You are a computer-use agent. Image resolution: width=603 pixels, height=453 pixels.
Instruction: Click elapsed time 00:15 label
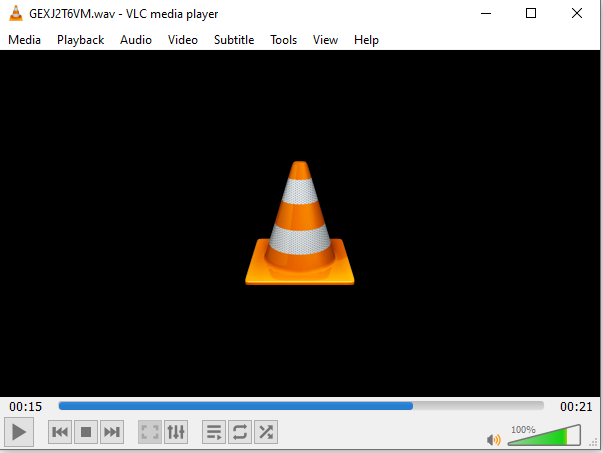click(x=25, y=406)
